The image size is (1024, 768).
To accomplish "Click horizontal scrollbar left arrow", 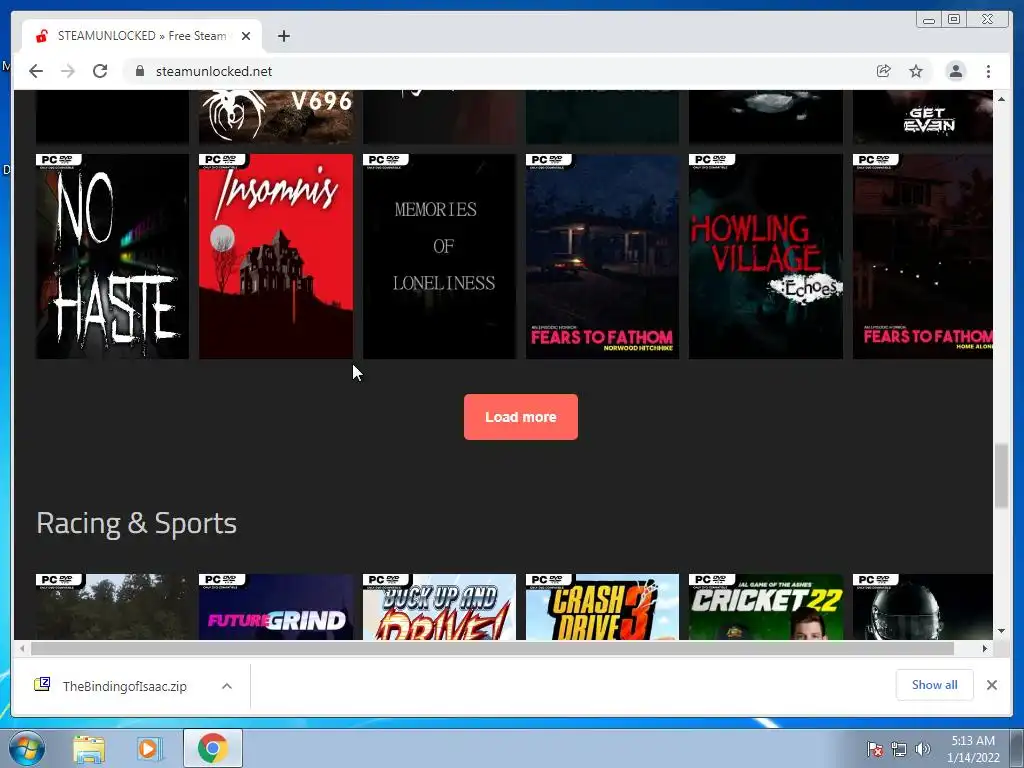I will [x=22, y=648].
